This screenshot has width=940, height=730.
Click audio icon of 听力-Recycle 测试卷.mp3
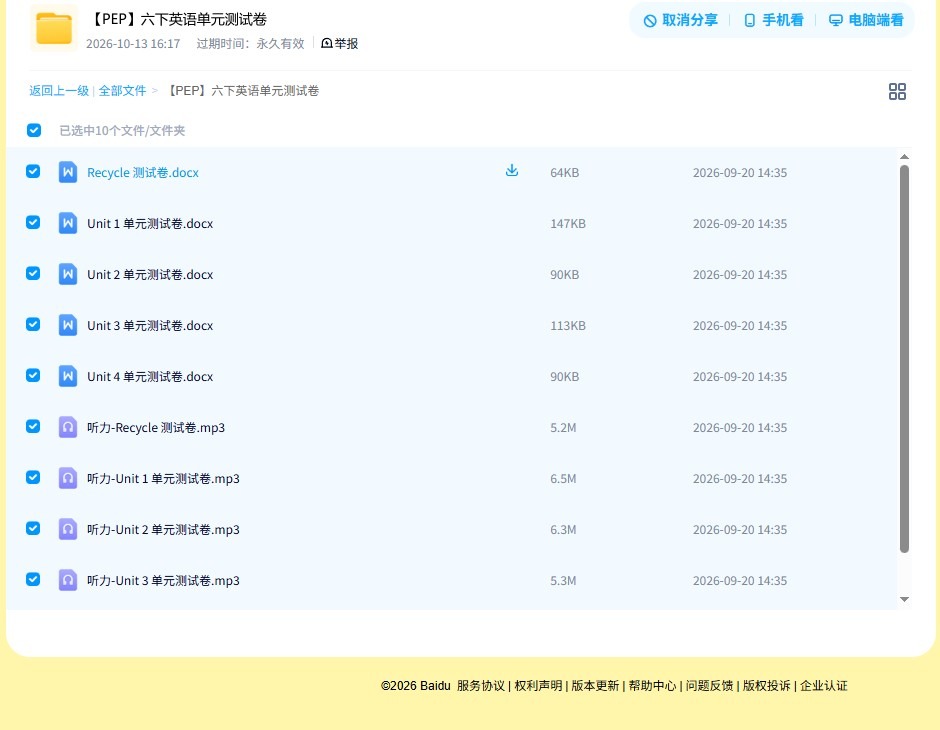tap(68, 427)
